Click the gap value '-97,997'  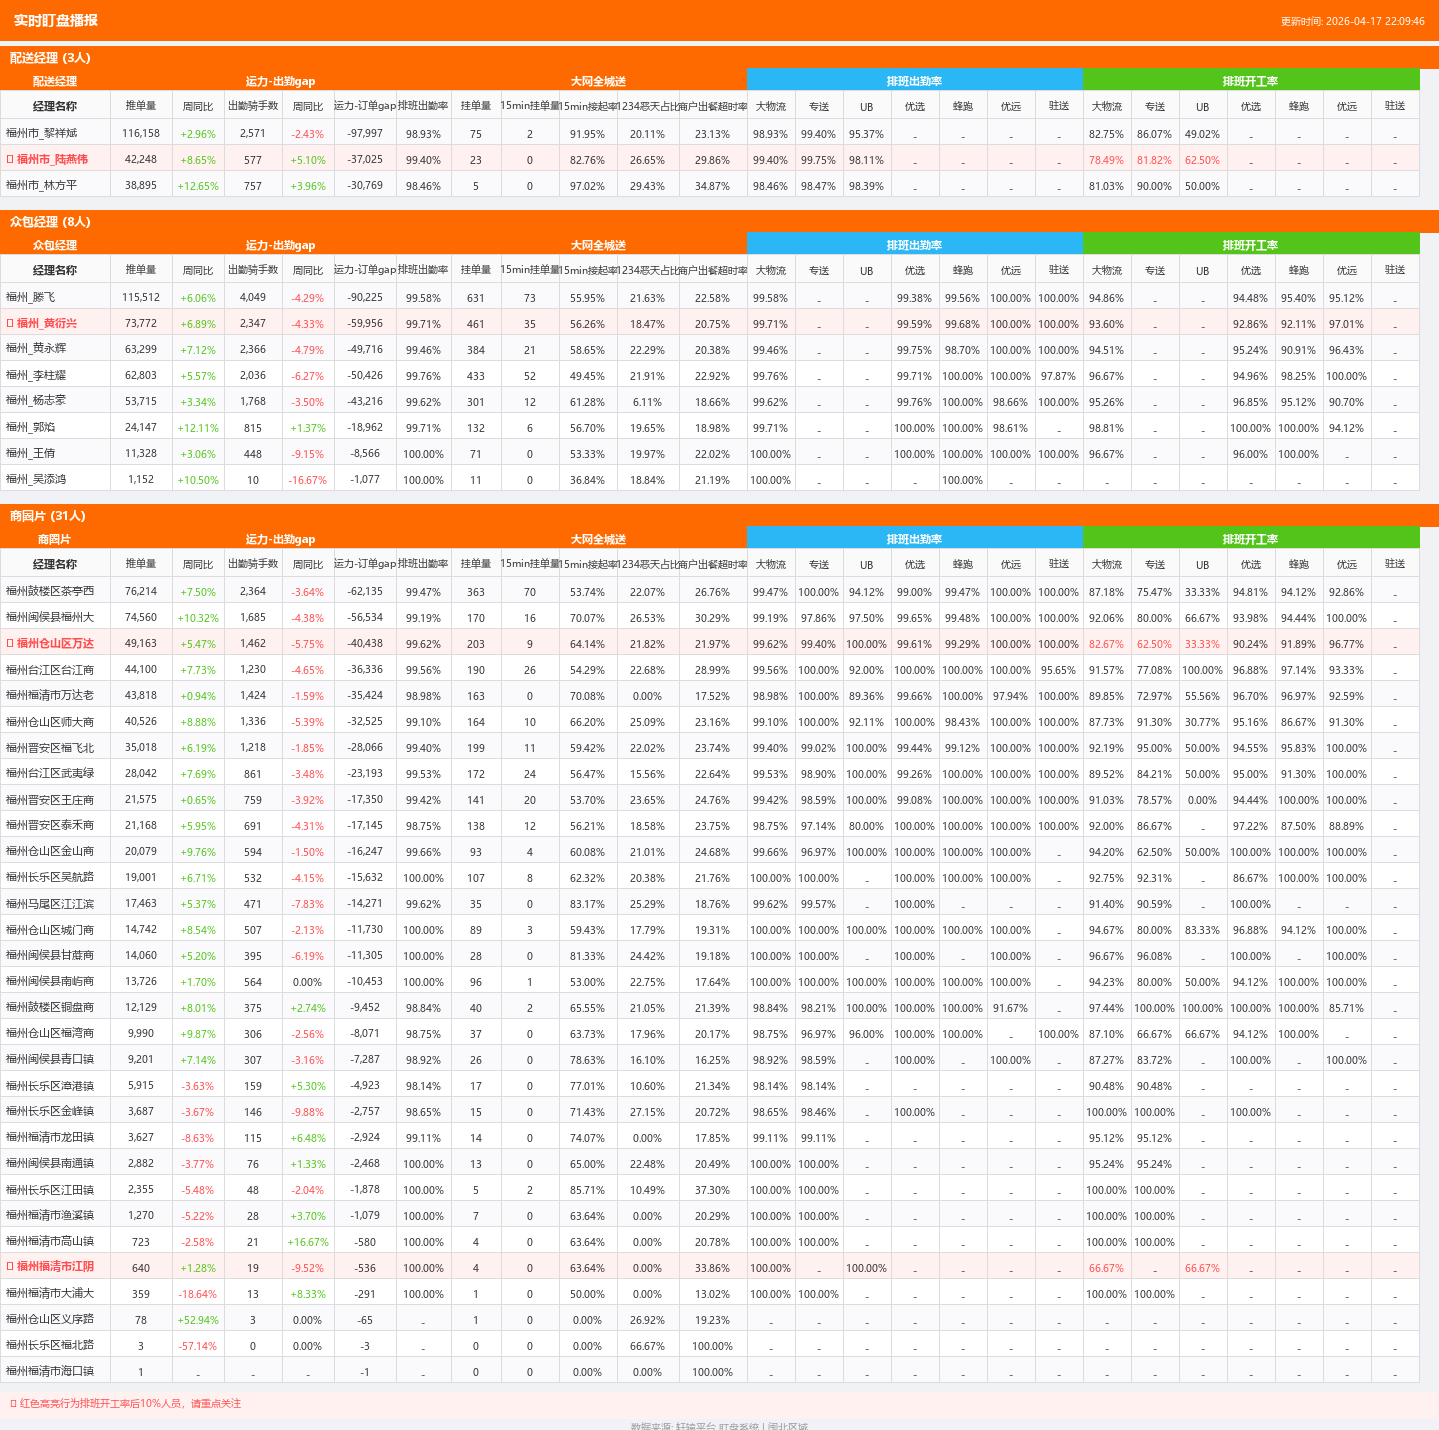[x=365, y=133]
